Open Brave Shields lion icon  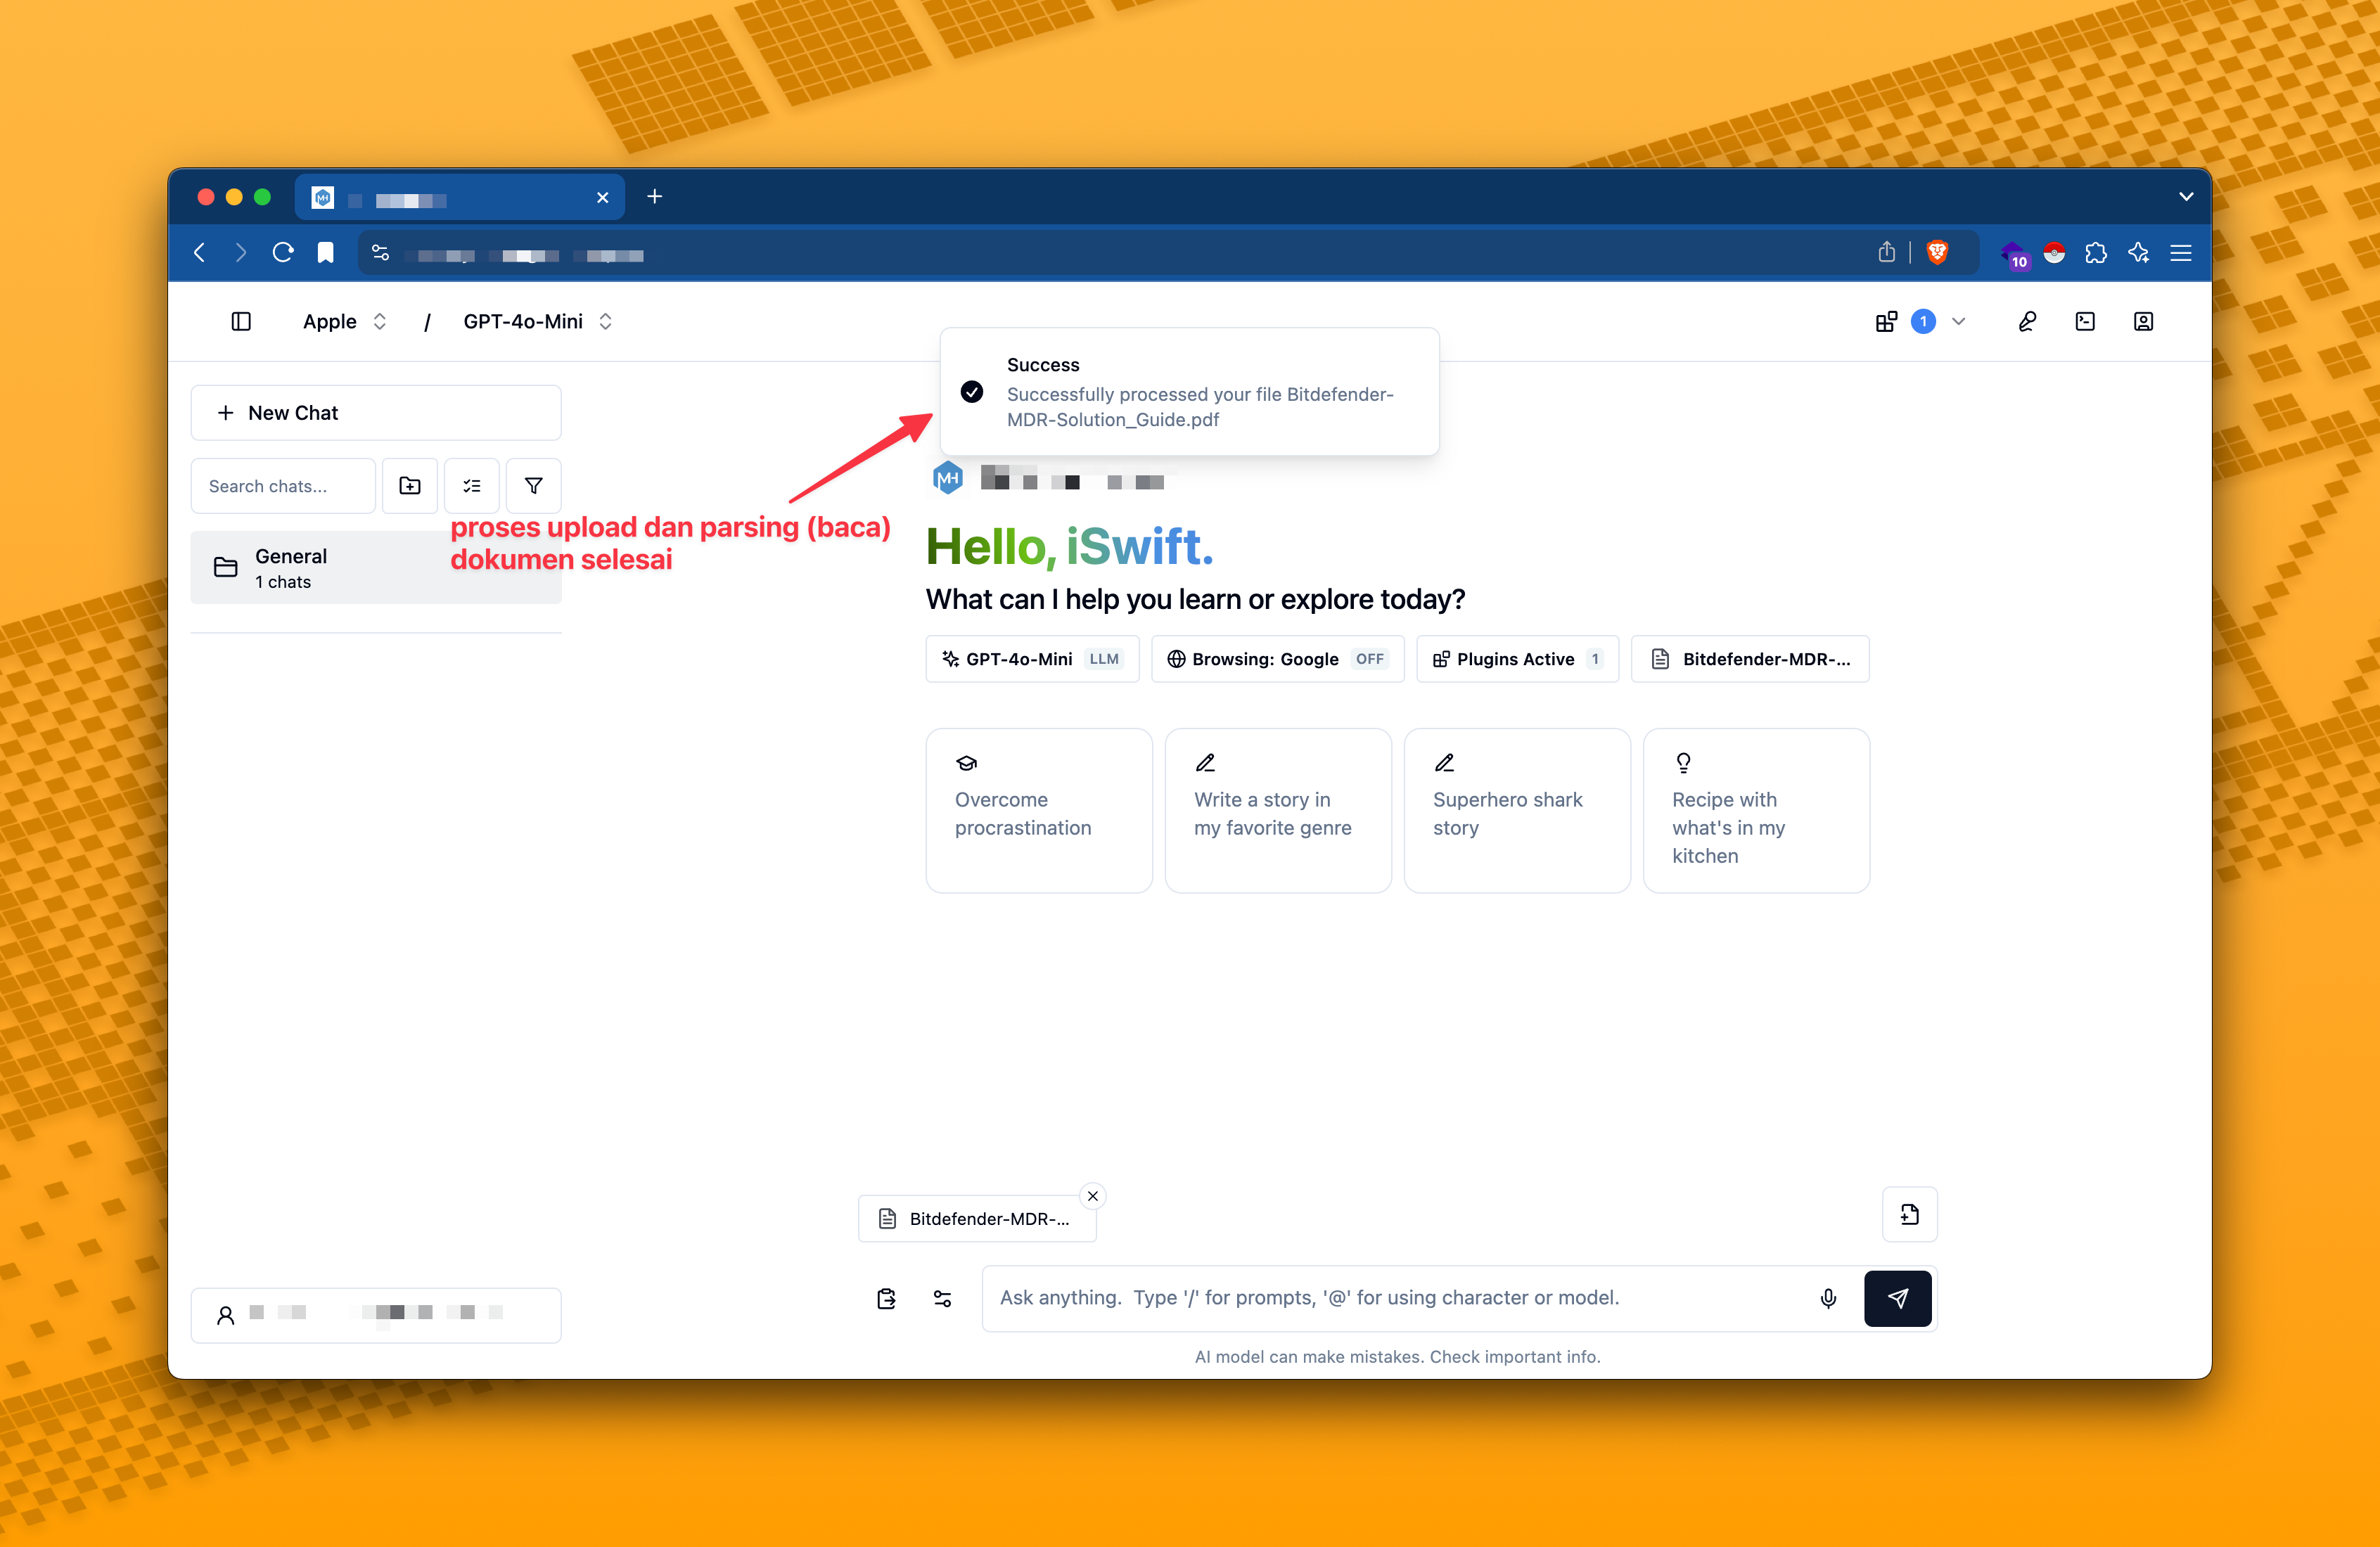coord(1937,252)
